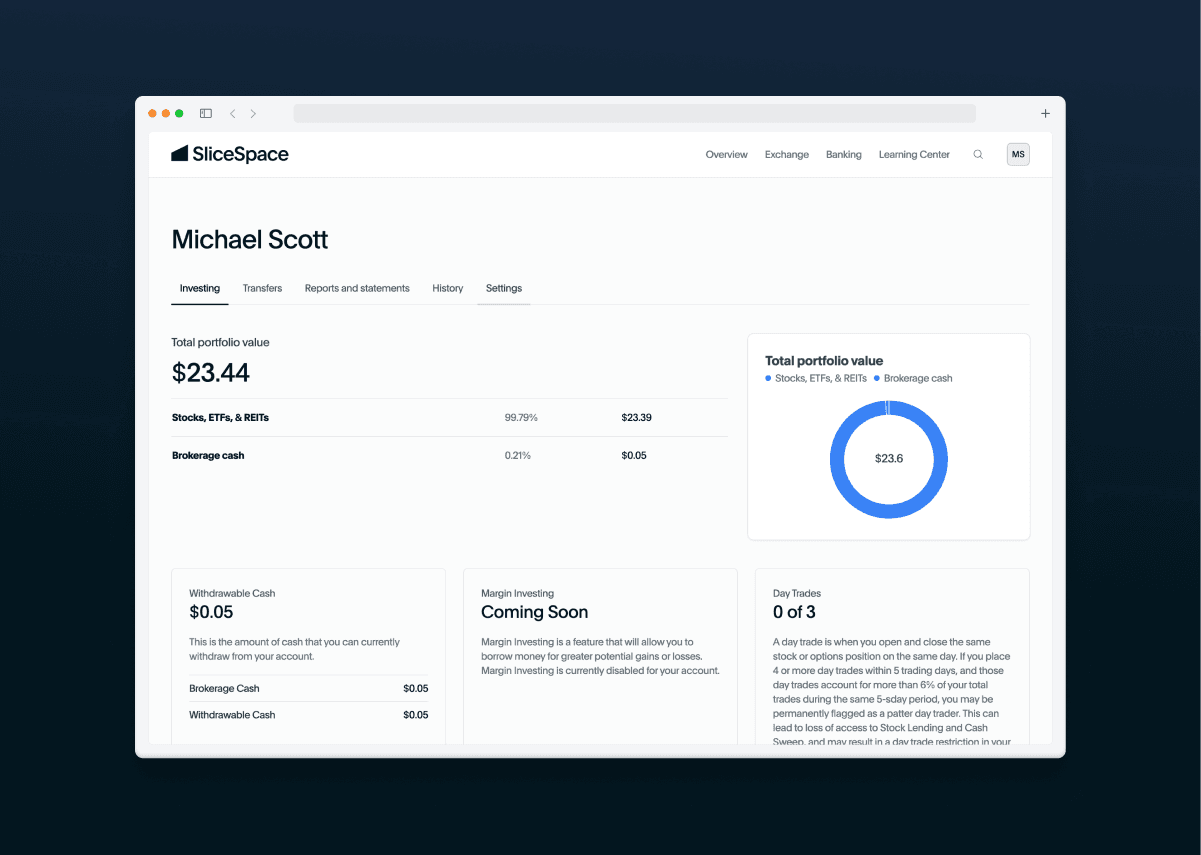The image size is (1201, 855).
Task: Open a new tab with plus icon
Action: click(x=1045, y=114)
